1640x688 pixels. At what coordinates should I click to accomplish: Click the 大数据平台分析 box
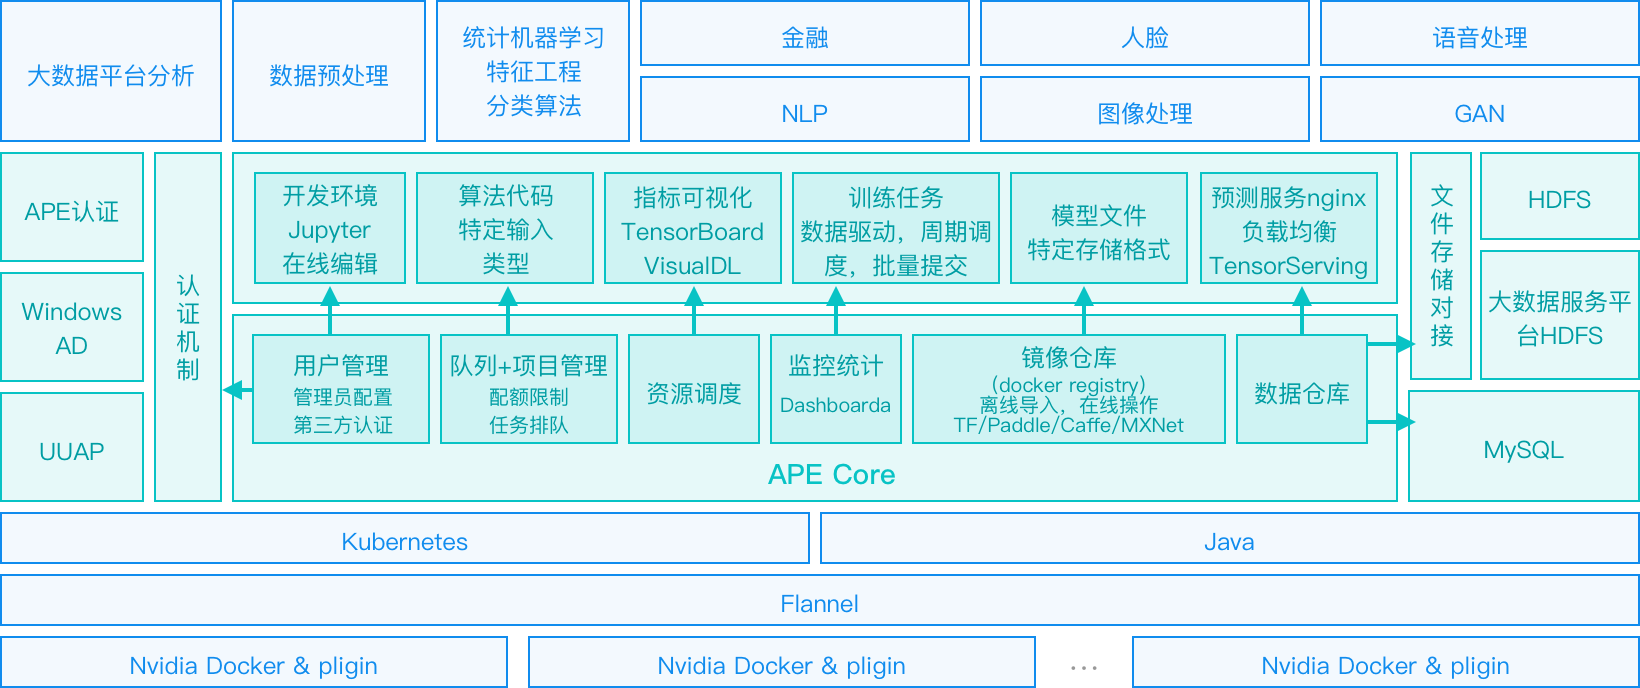tap(111, 71)
